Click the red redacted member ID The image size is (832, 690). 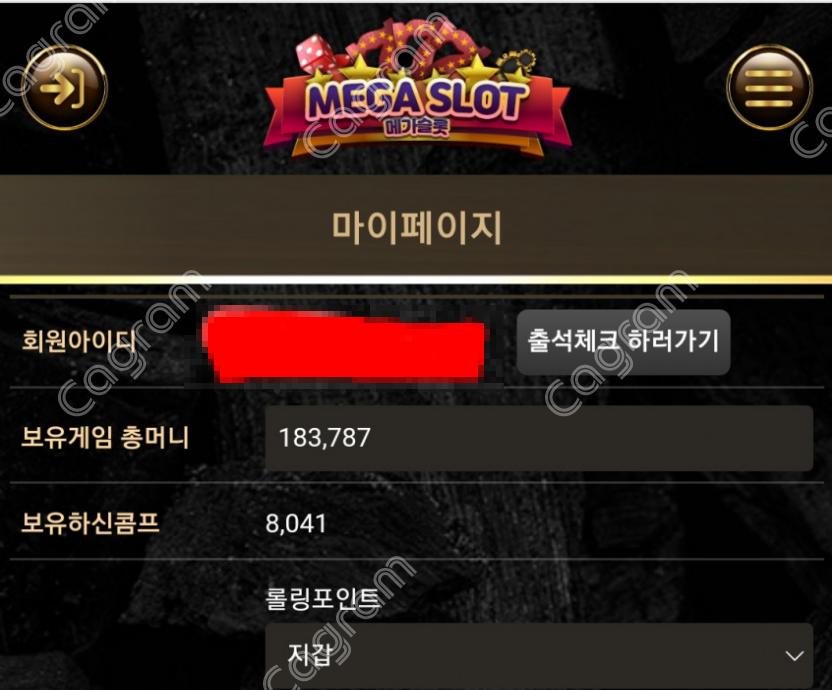345,346
